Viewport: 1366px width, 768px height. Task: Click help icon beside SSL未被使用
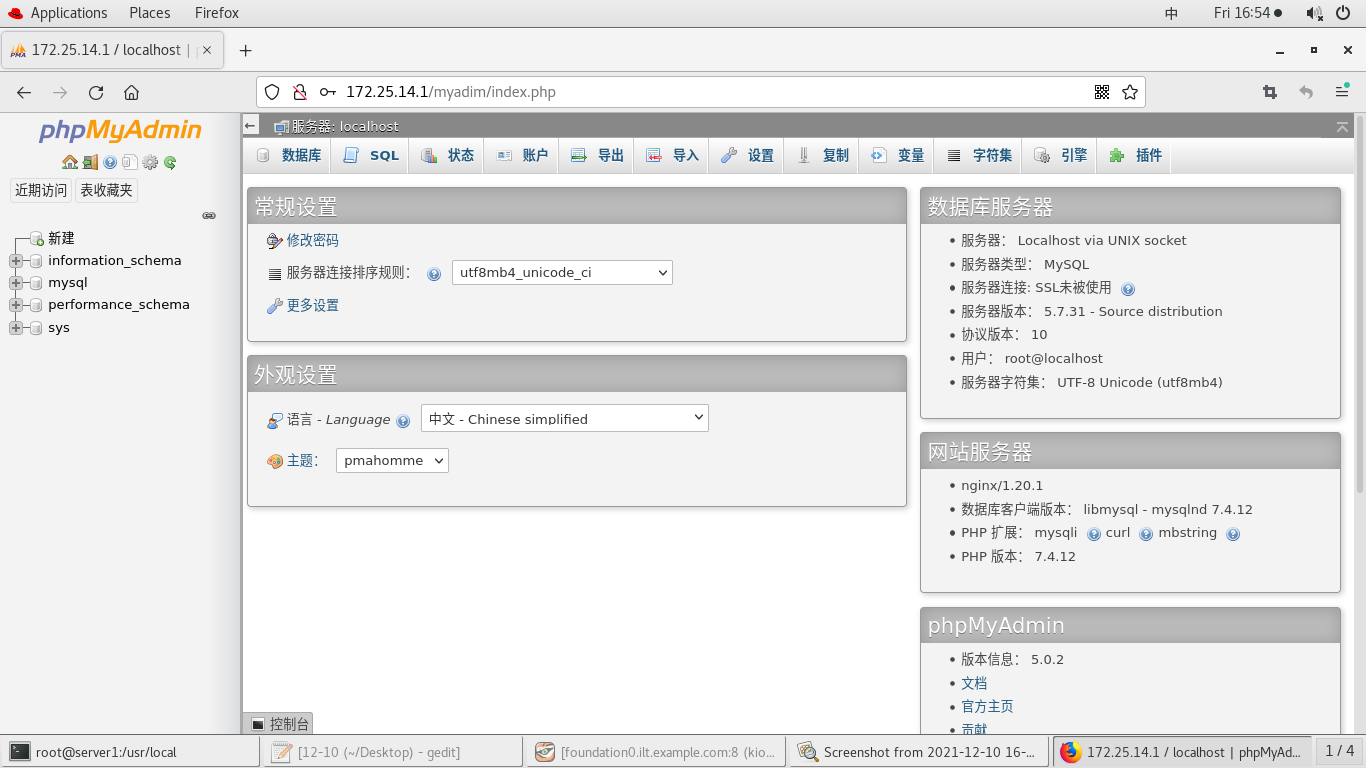[x=1128, y=289]
